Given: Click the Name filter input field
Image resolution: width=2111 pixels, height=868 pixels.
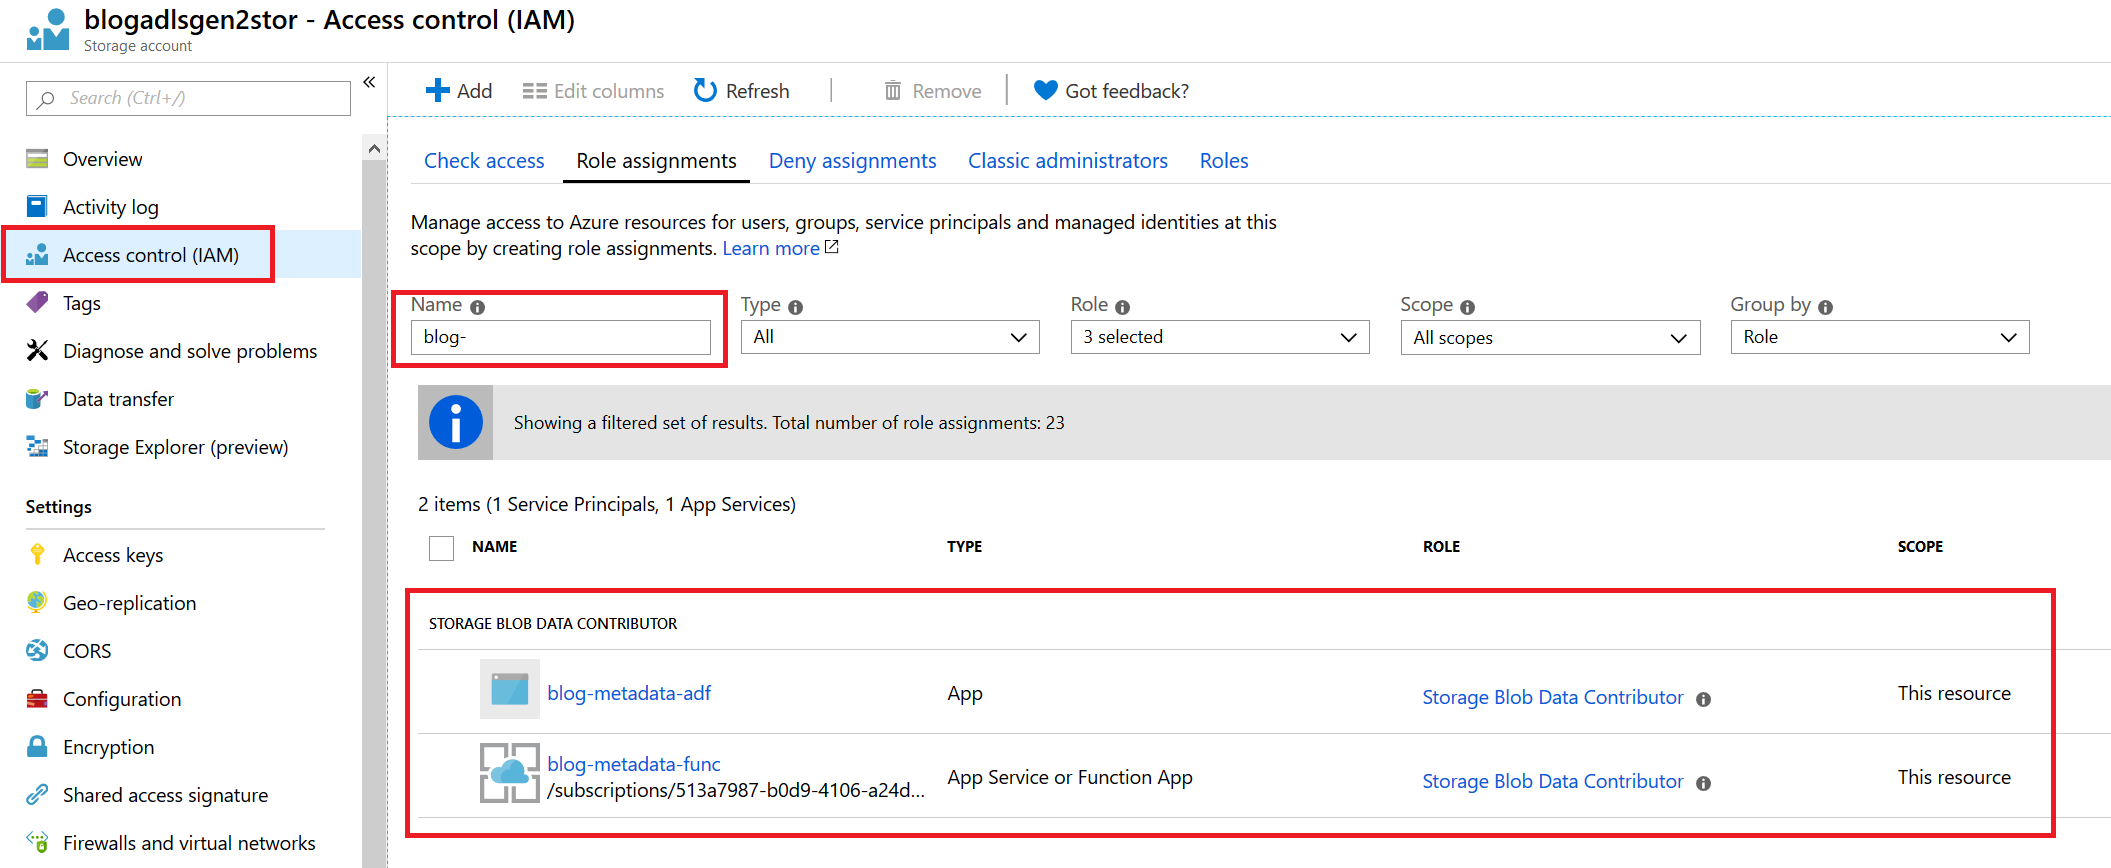Looking at the screenshot, I should [561, 337].
